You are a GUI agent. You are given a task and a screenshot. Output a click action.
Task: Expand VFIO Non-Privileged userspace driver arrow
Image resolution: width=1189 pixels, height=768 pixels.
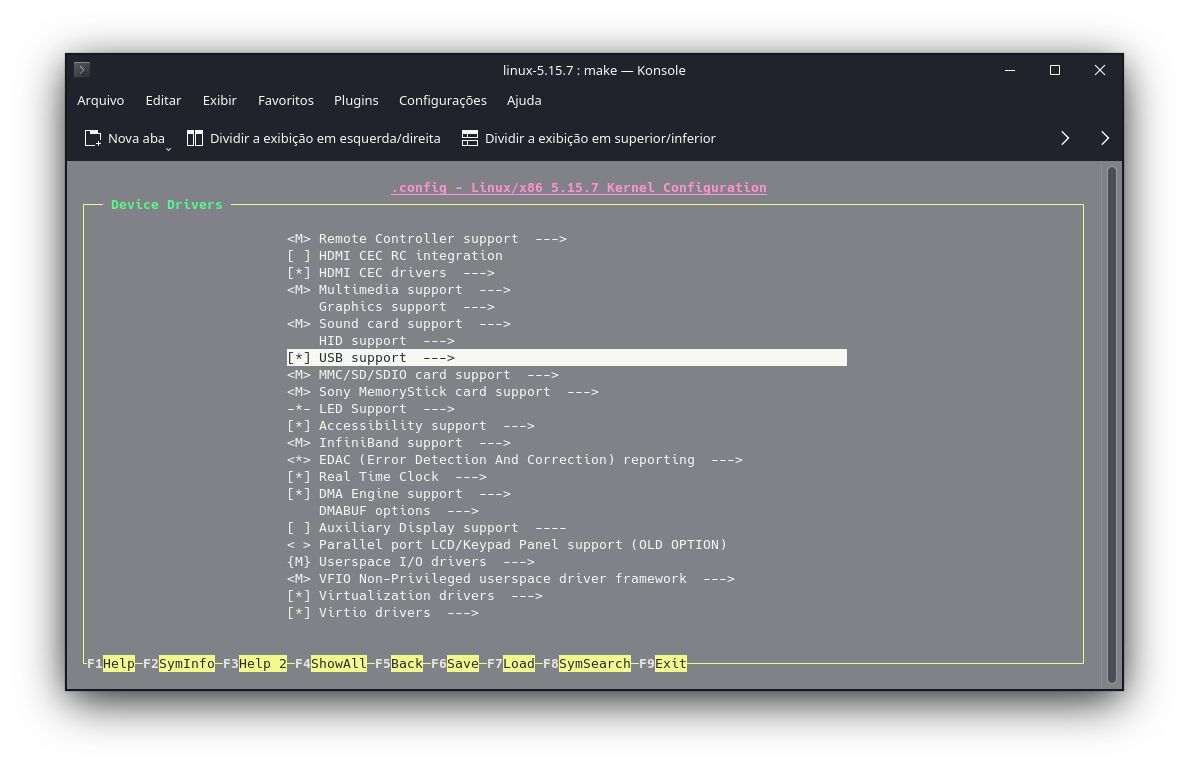click(718, 578)
